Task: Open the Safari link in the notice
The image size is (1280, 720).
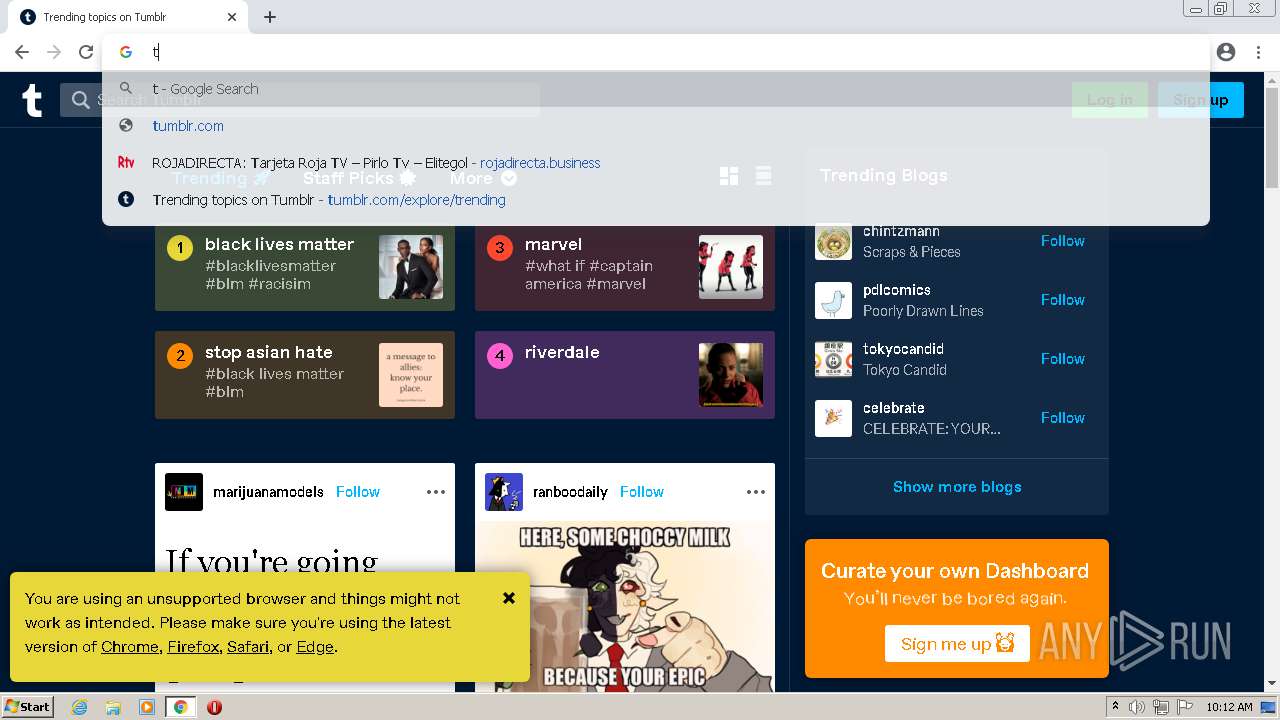Action: pyautogui.click(x=248, y=647)
